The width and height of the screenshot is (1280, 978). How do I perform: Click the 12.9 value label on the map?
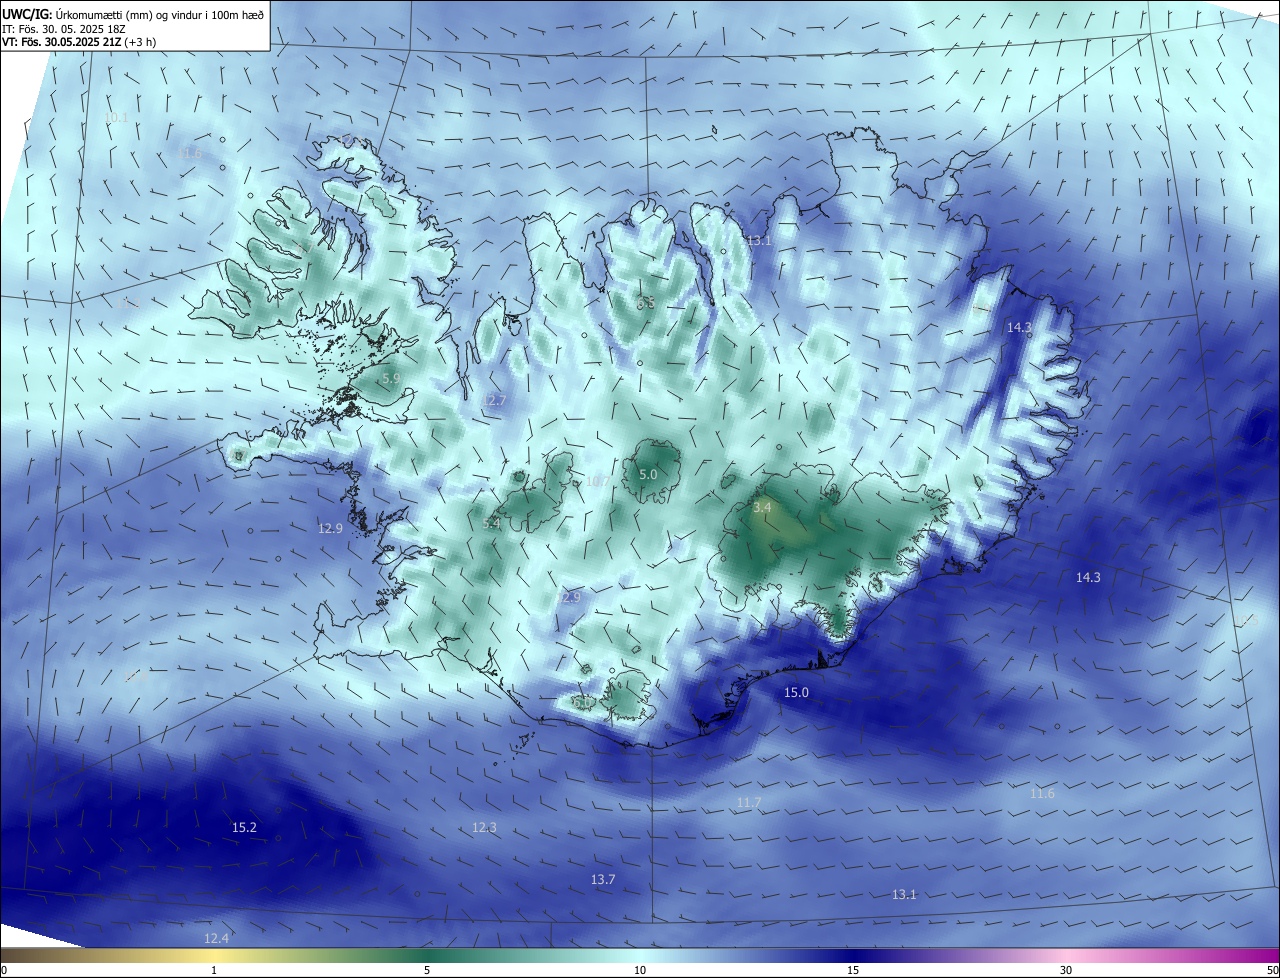(330, 528)
